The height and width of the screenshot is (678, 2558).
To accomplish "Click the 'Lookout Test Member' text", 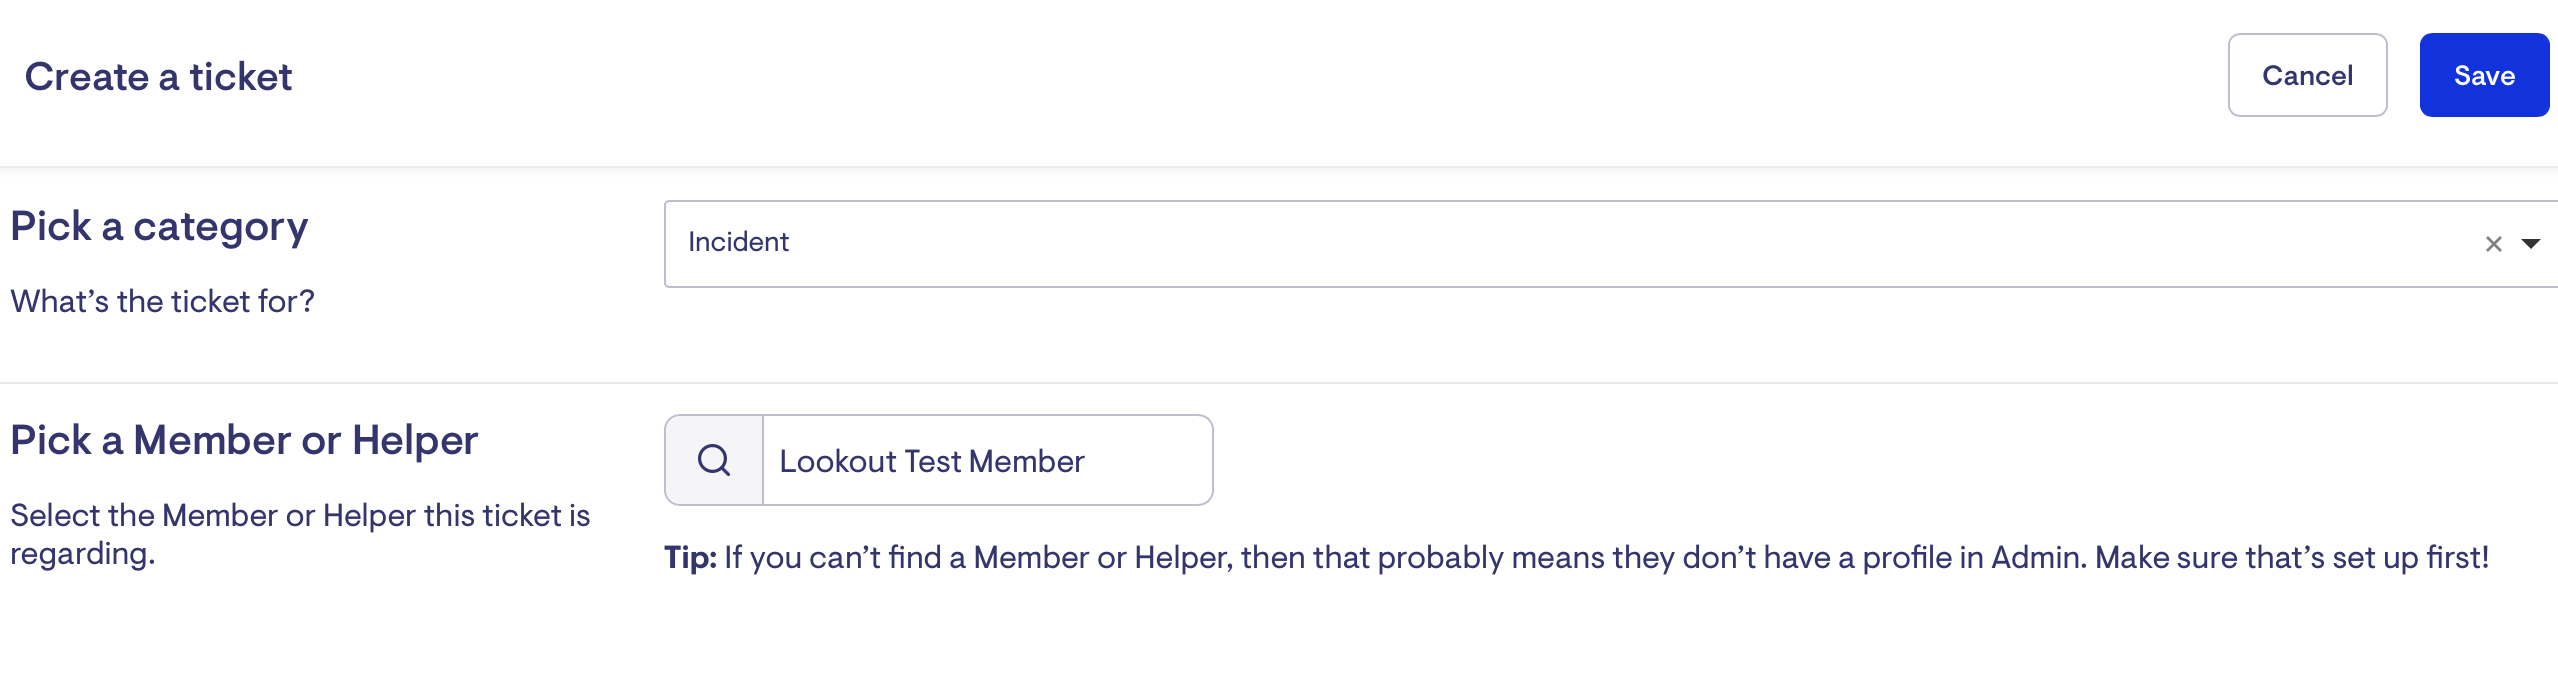I will [931, 461].
